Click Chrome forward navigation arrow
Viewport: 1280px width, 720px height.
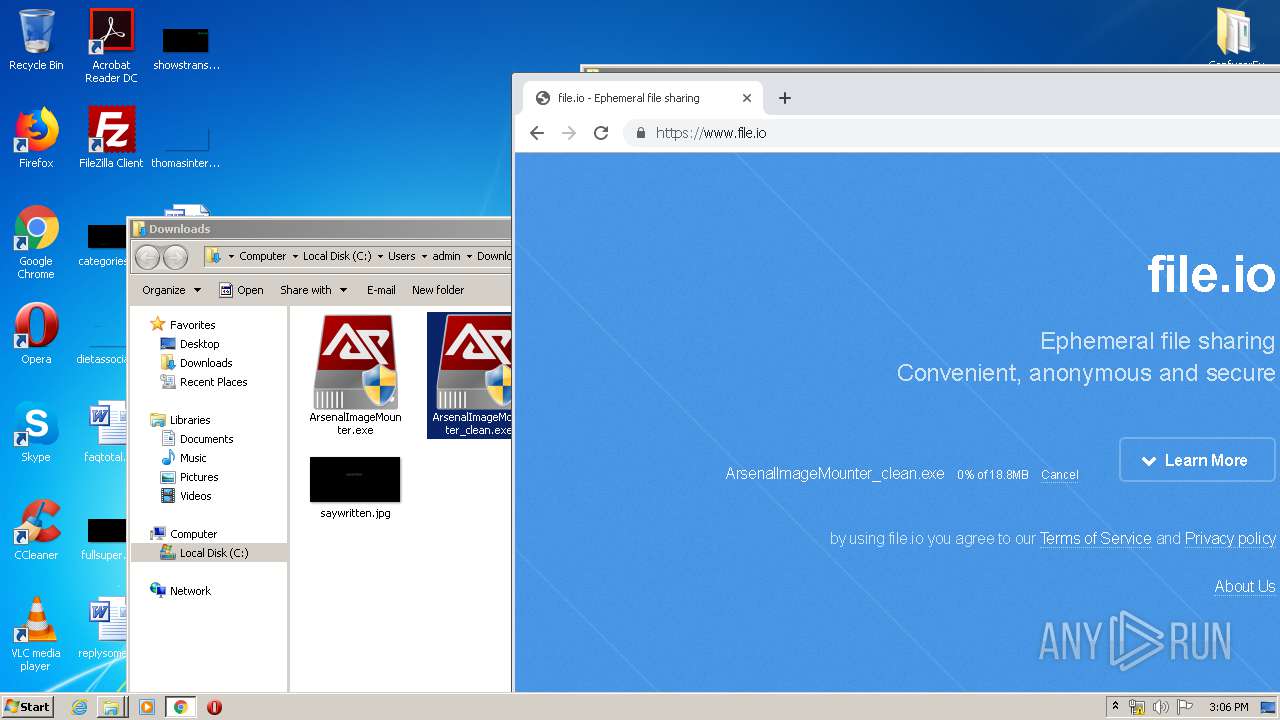click(x=569, y=133)
